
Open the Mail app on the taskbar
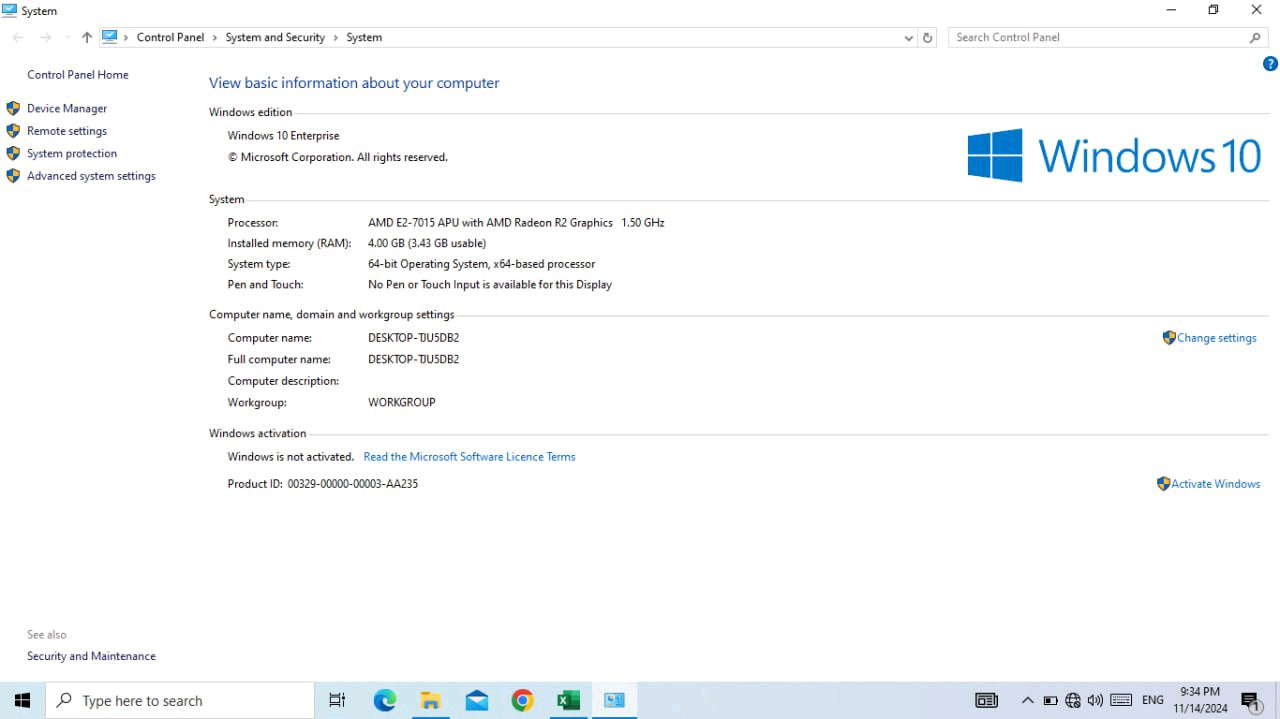tap(477, 700)
